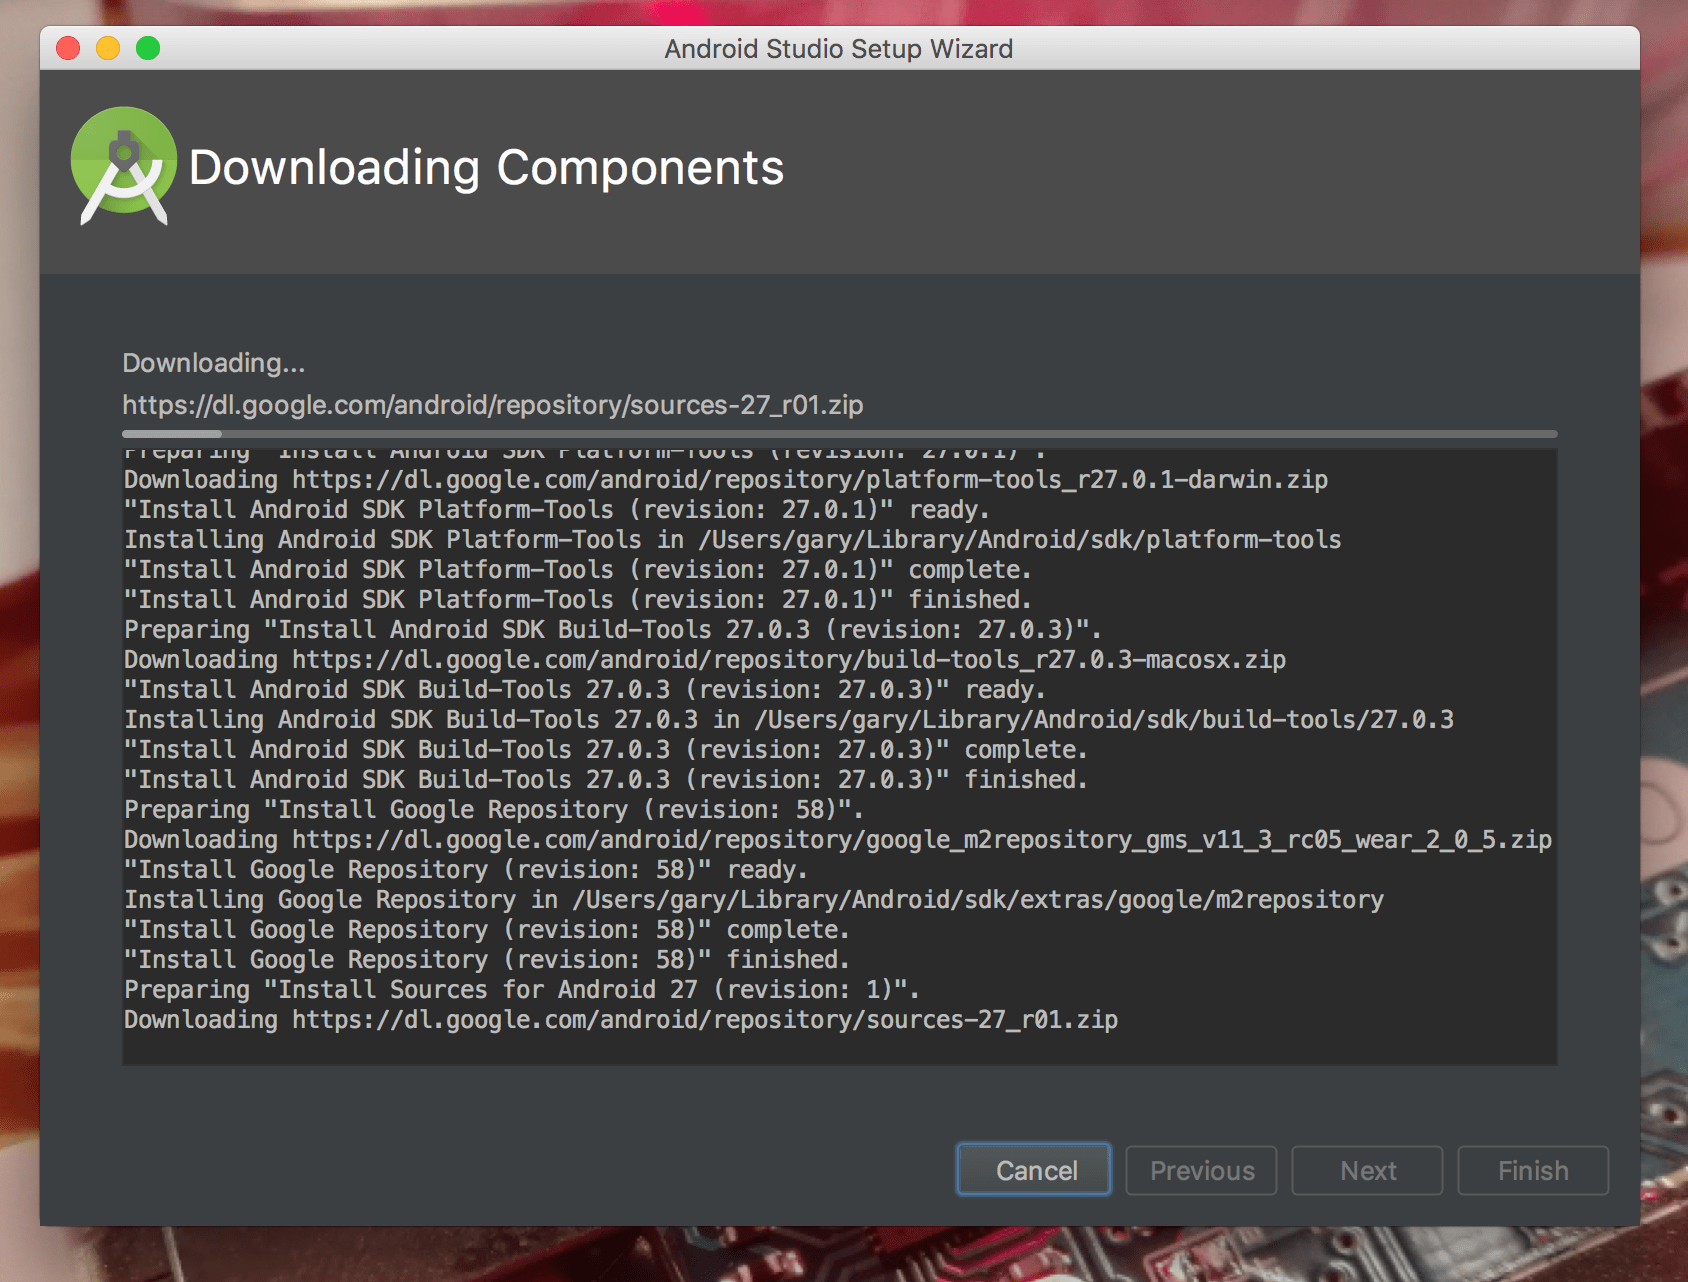1688x1282 pixels.
Task: Click the Downloading... status label
Action: (x=213, y=363)
